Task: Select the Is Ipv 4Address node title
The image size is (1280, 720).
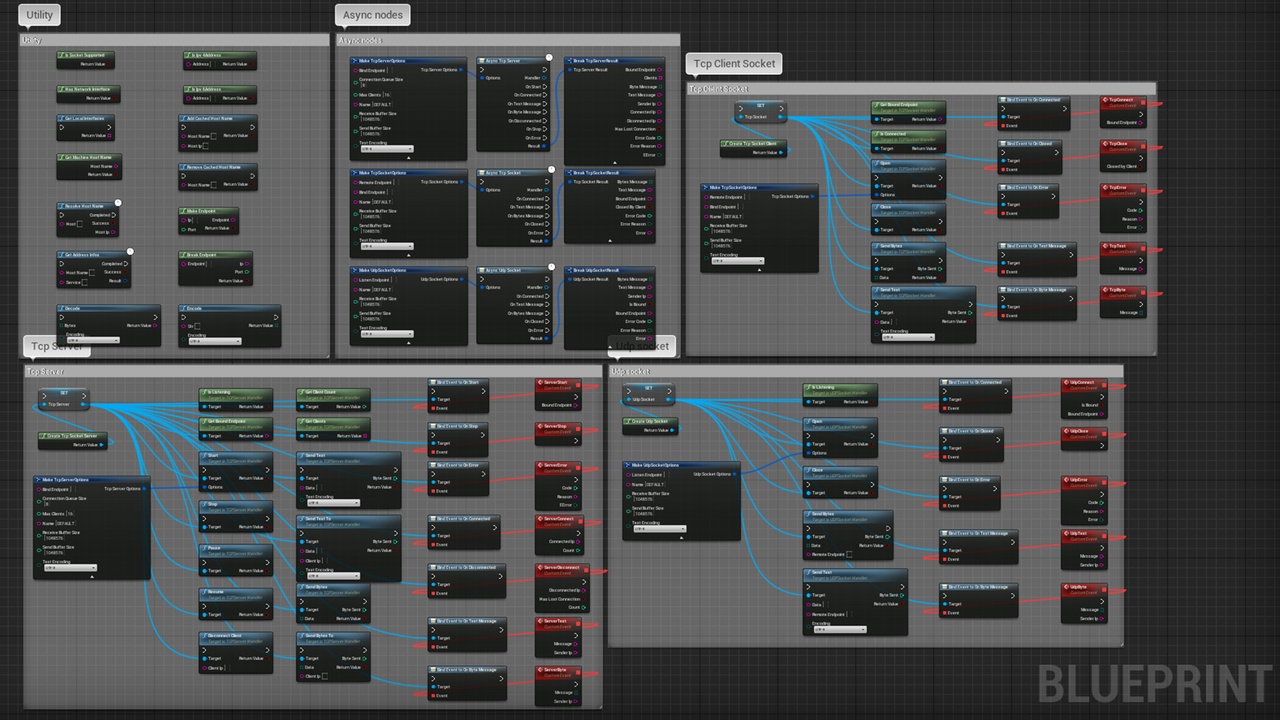Action: [x=207, y=55]
